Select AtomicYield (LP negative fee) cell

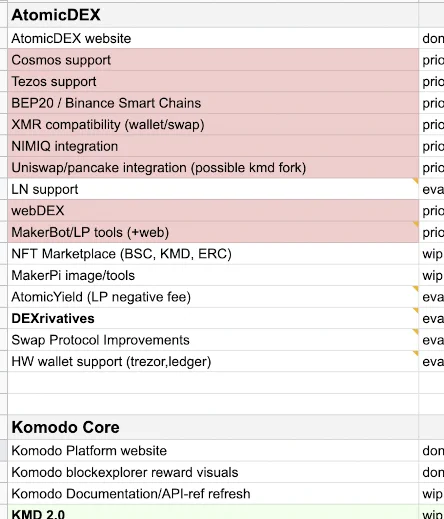[x=213, y=297]
